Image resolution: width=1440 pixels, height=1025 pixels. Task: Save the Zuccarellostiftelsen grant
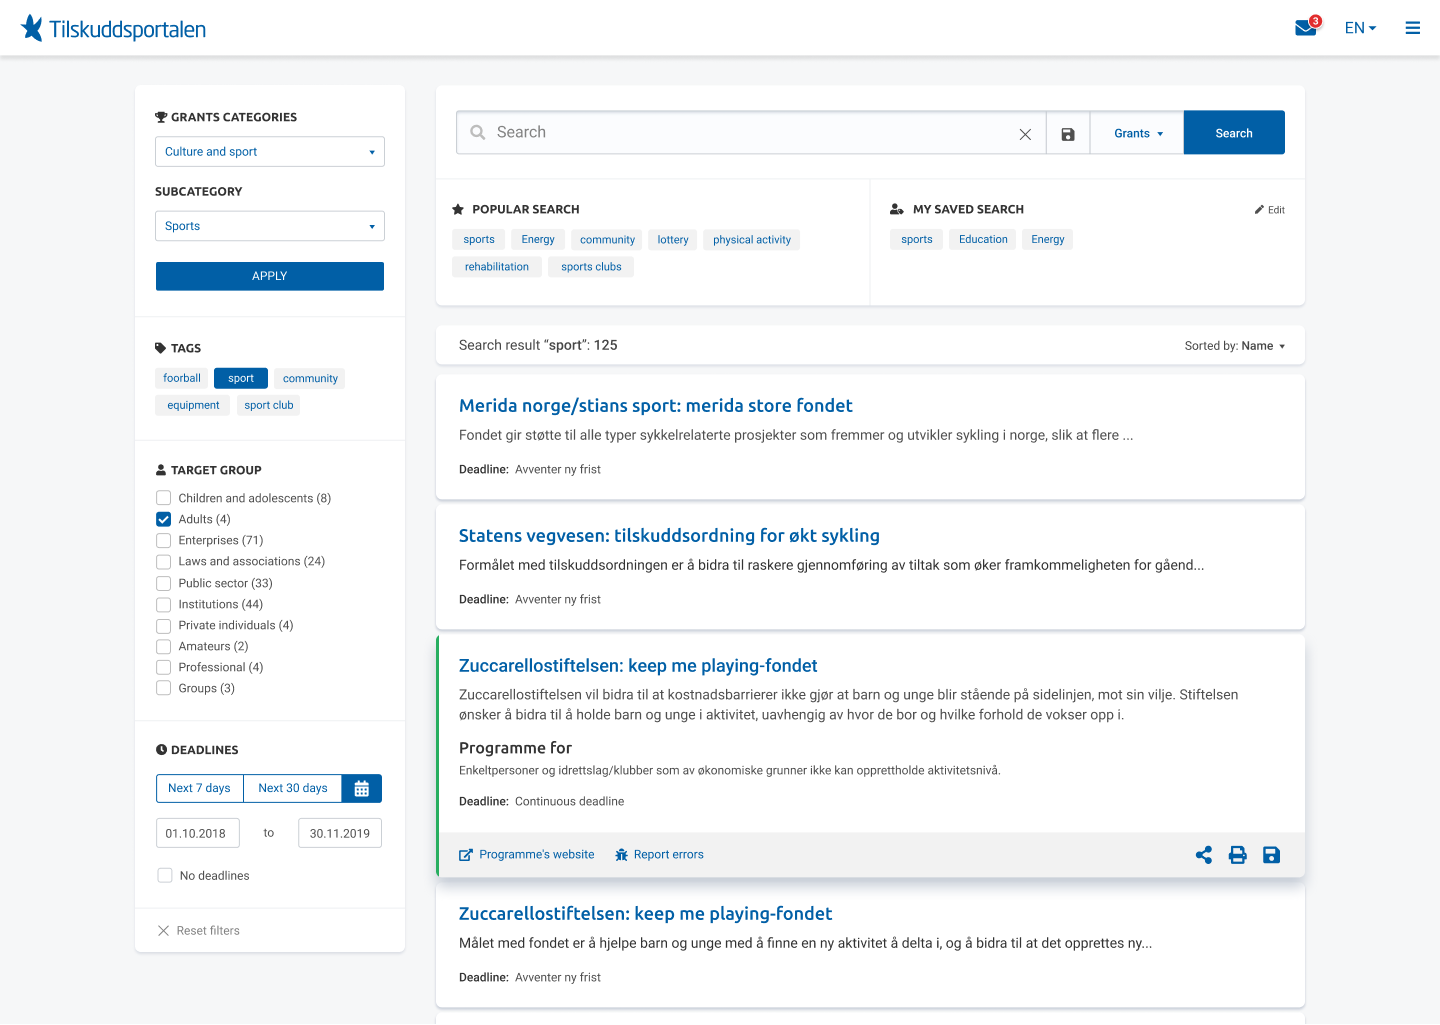(x=1271, y=855)
